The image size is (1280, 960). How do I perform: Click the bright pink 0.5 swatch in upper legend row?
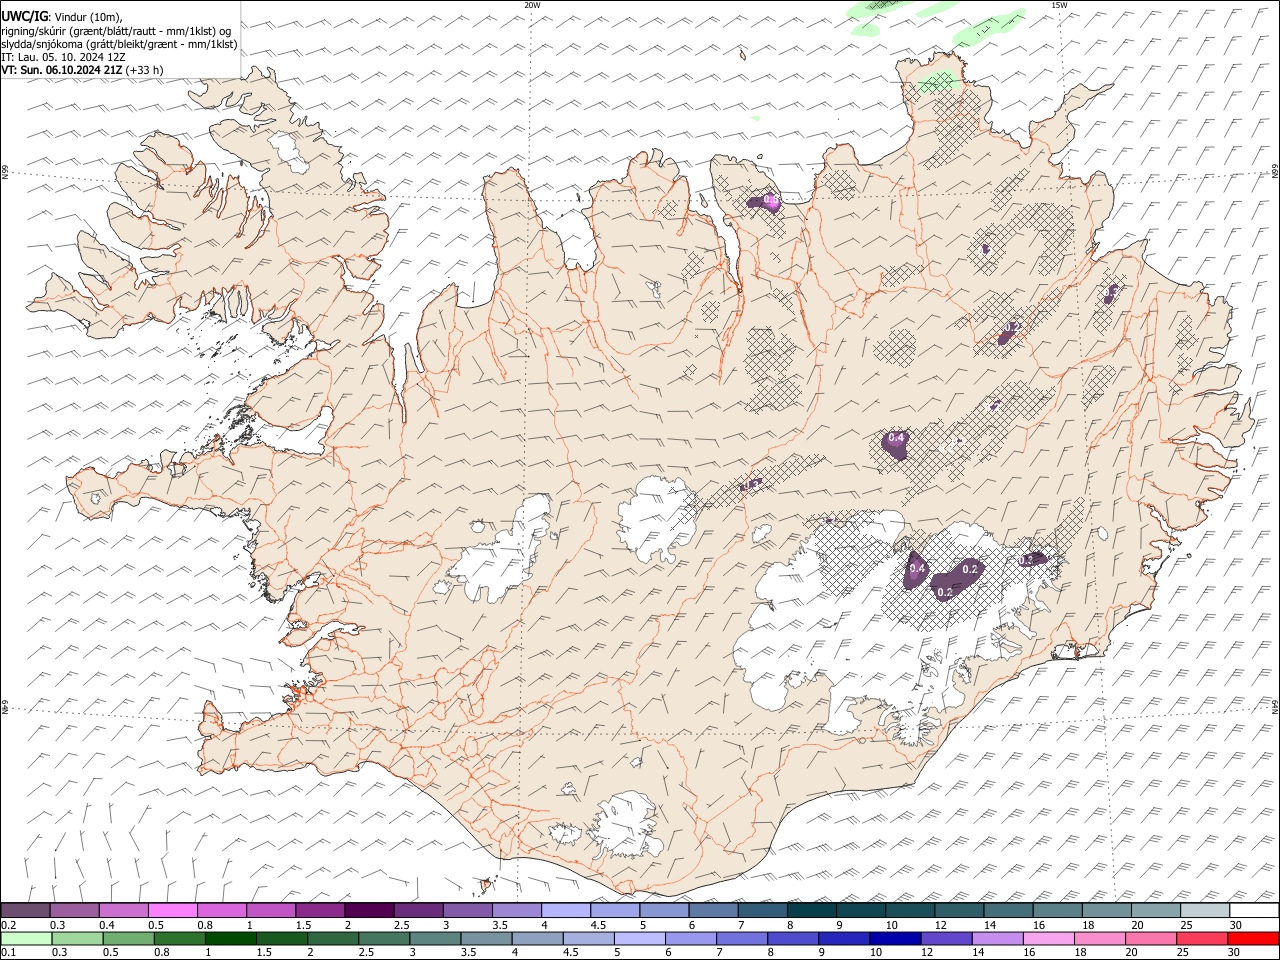(x=172, y=911)
